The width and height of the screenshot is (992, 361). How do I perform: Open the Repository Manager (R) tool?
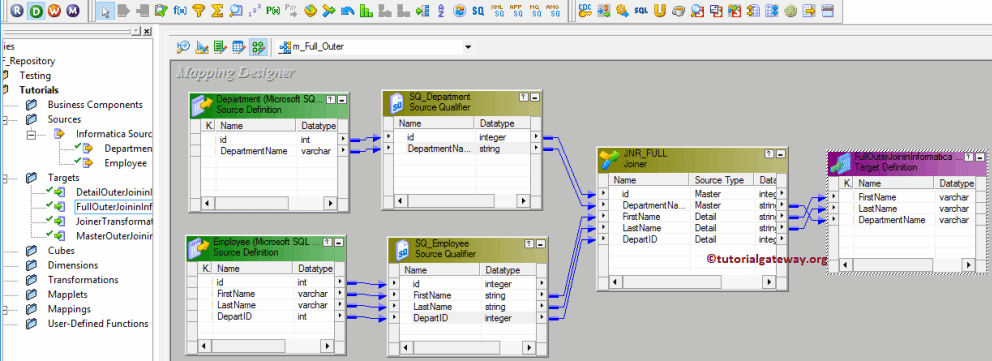pyautogui.click(x=17, y=11)
